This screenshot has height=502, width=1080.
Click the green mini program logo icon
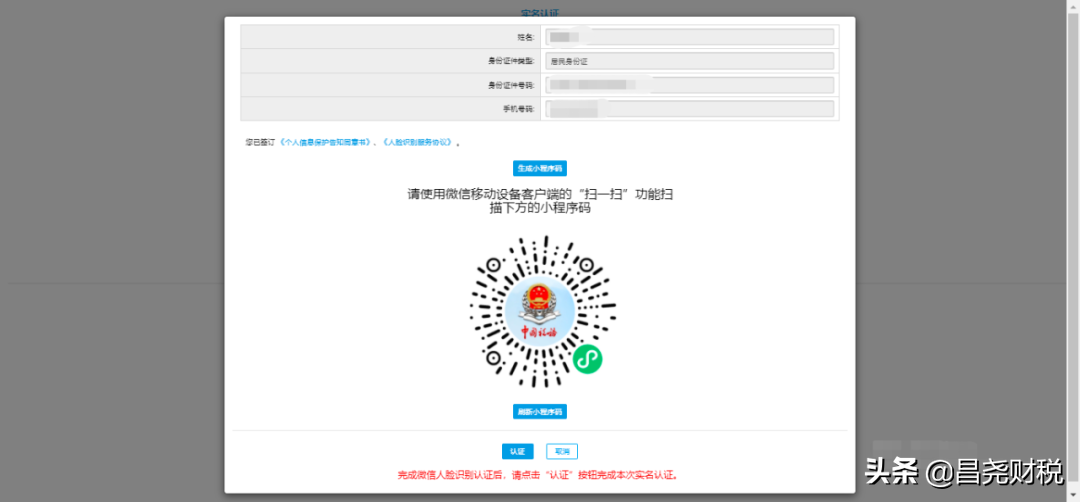coord(587,359)
